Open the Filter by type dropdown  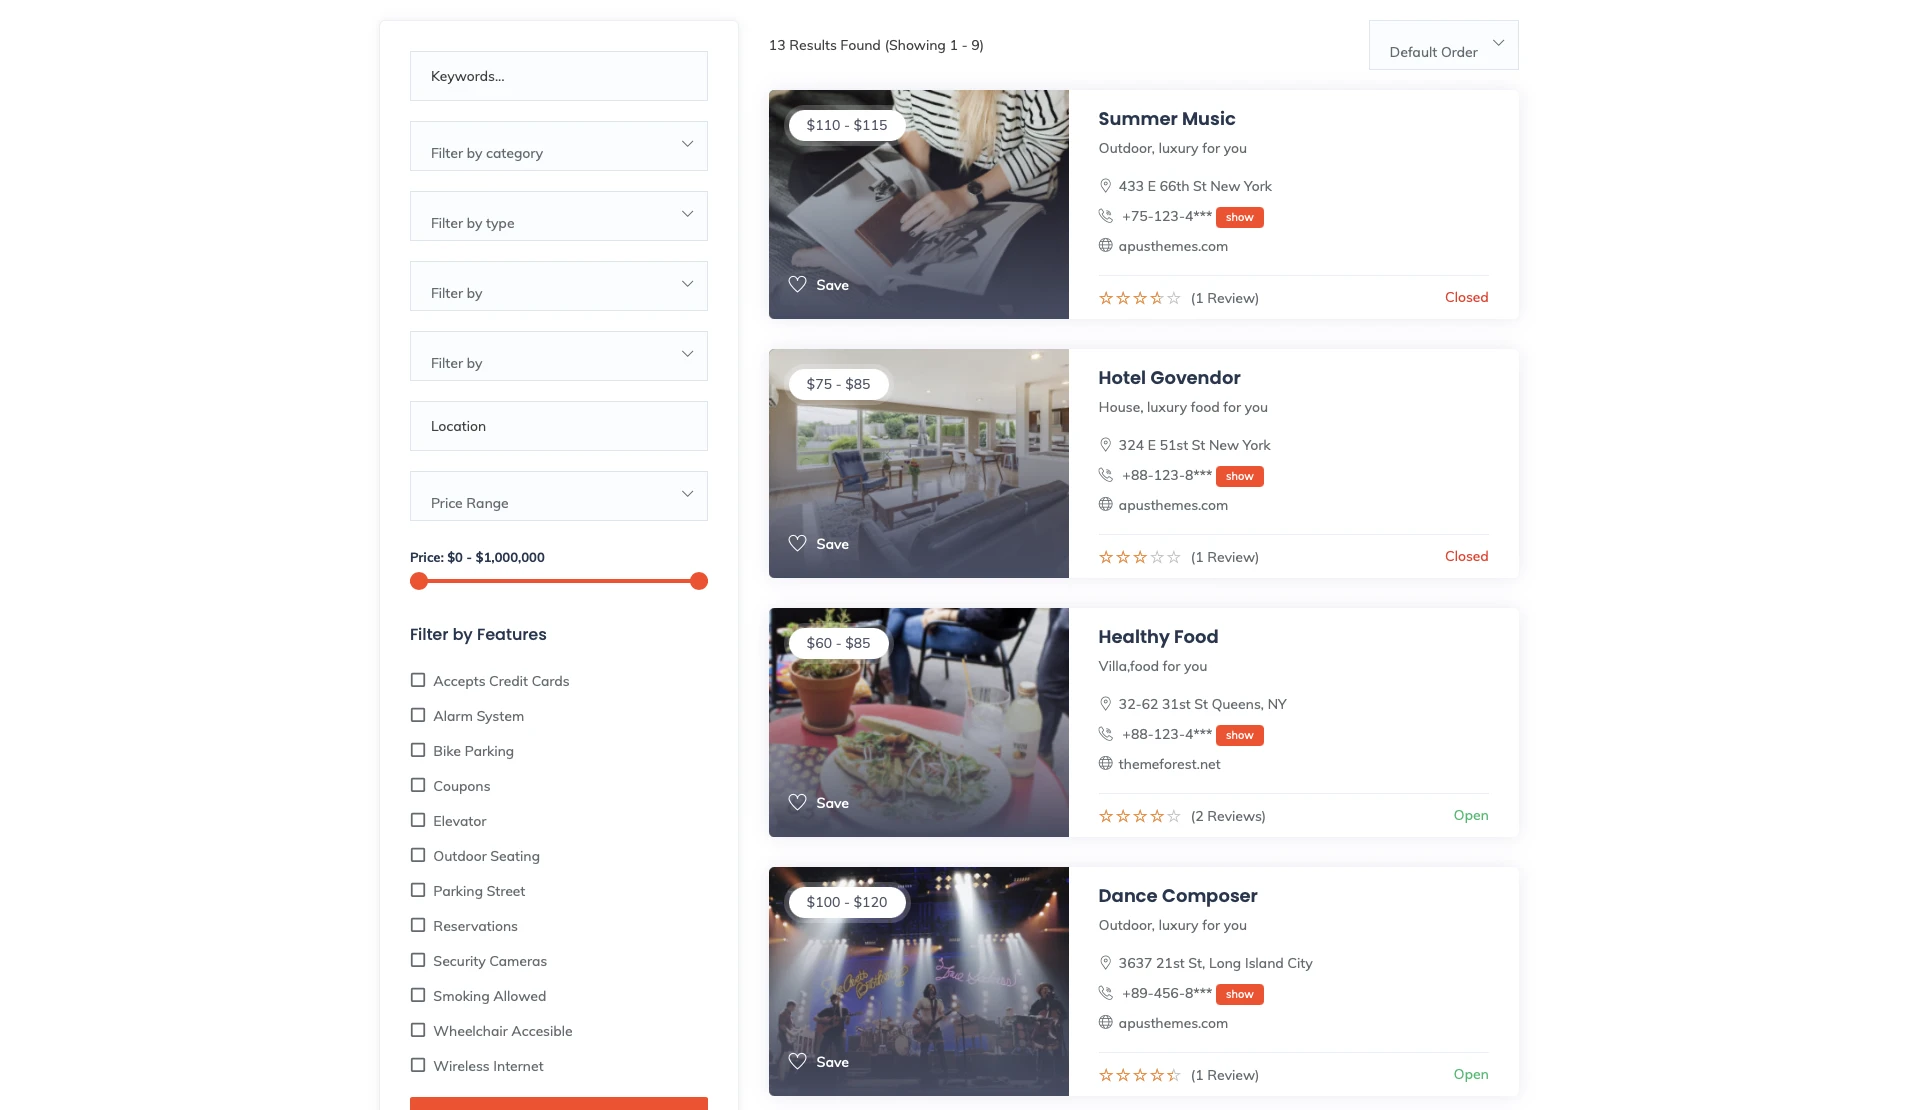pyautogui.click(x=558, y=216)
